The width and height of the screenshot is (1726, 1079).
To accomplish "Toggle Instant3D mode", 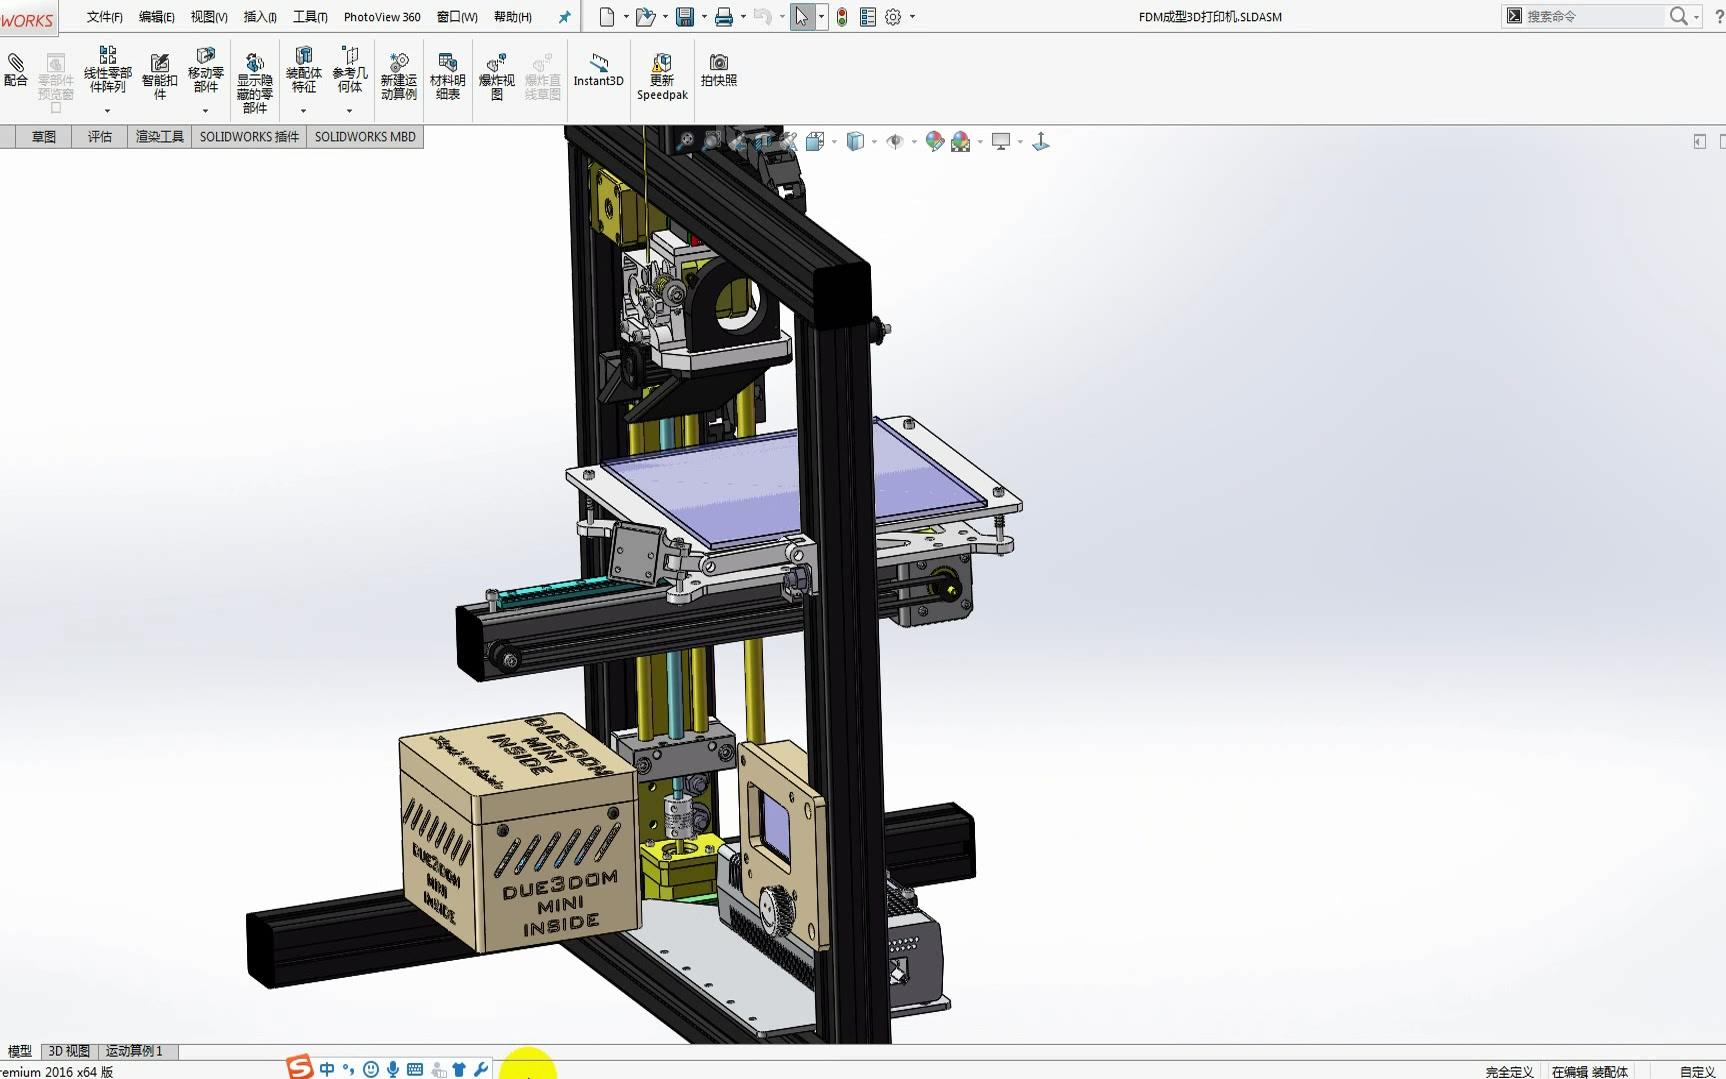I will point(598,70).
